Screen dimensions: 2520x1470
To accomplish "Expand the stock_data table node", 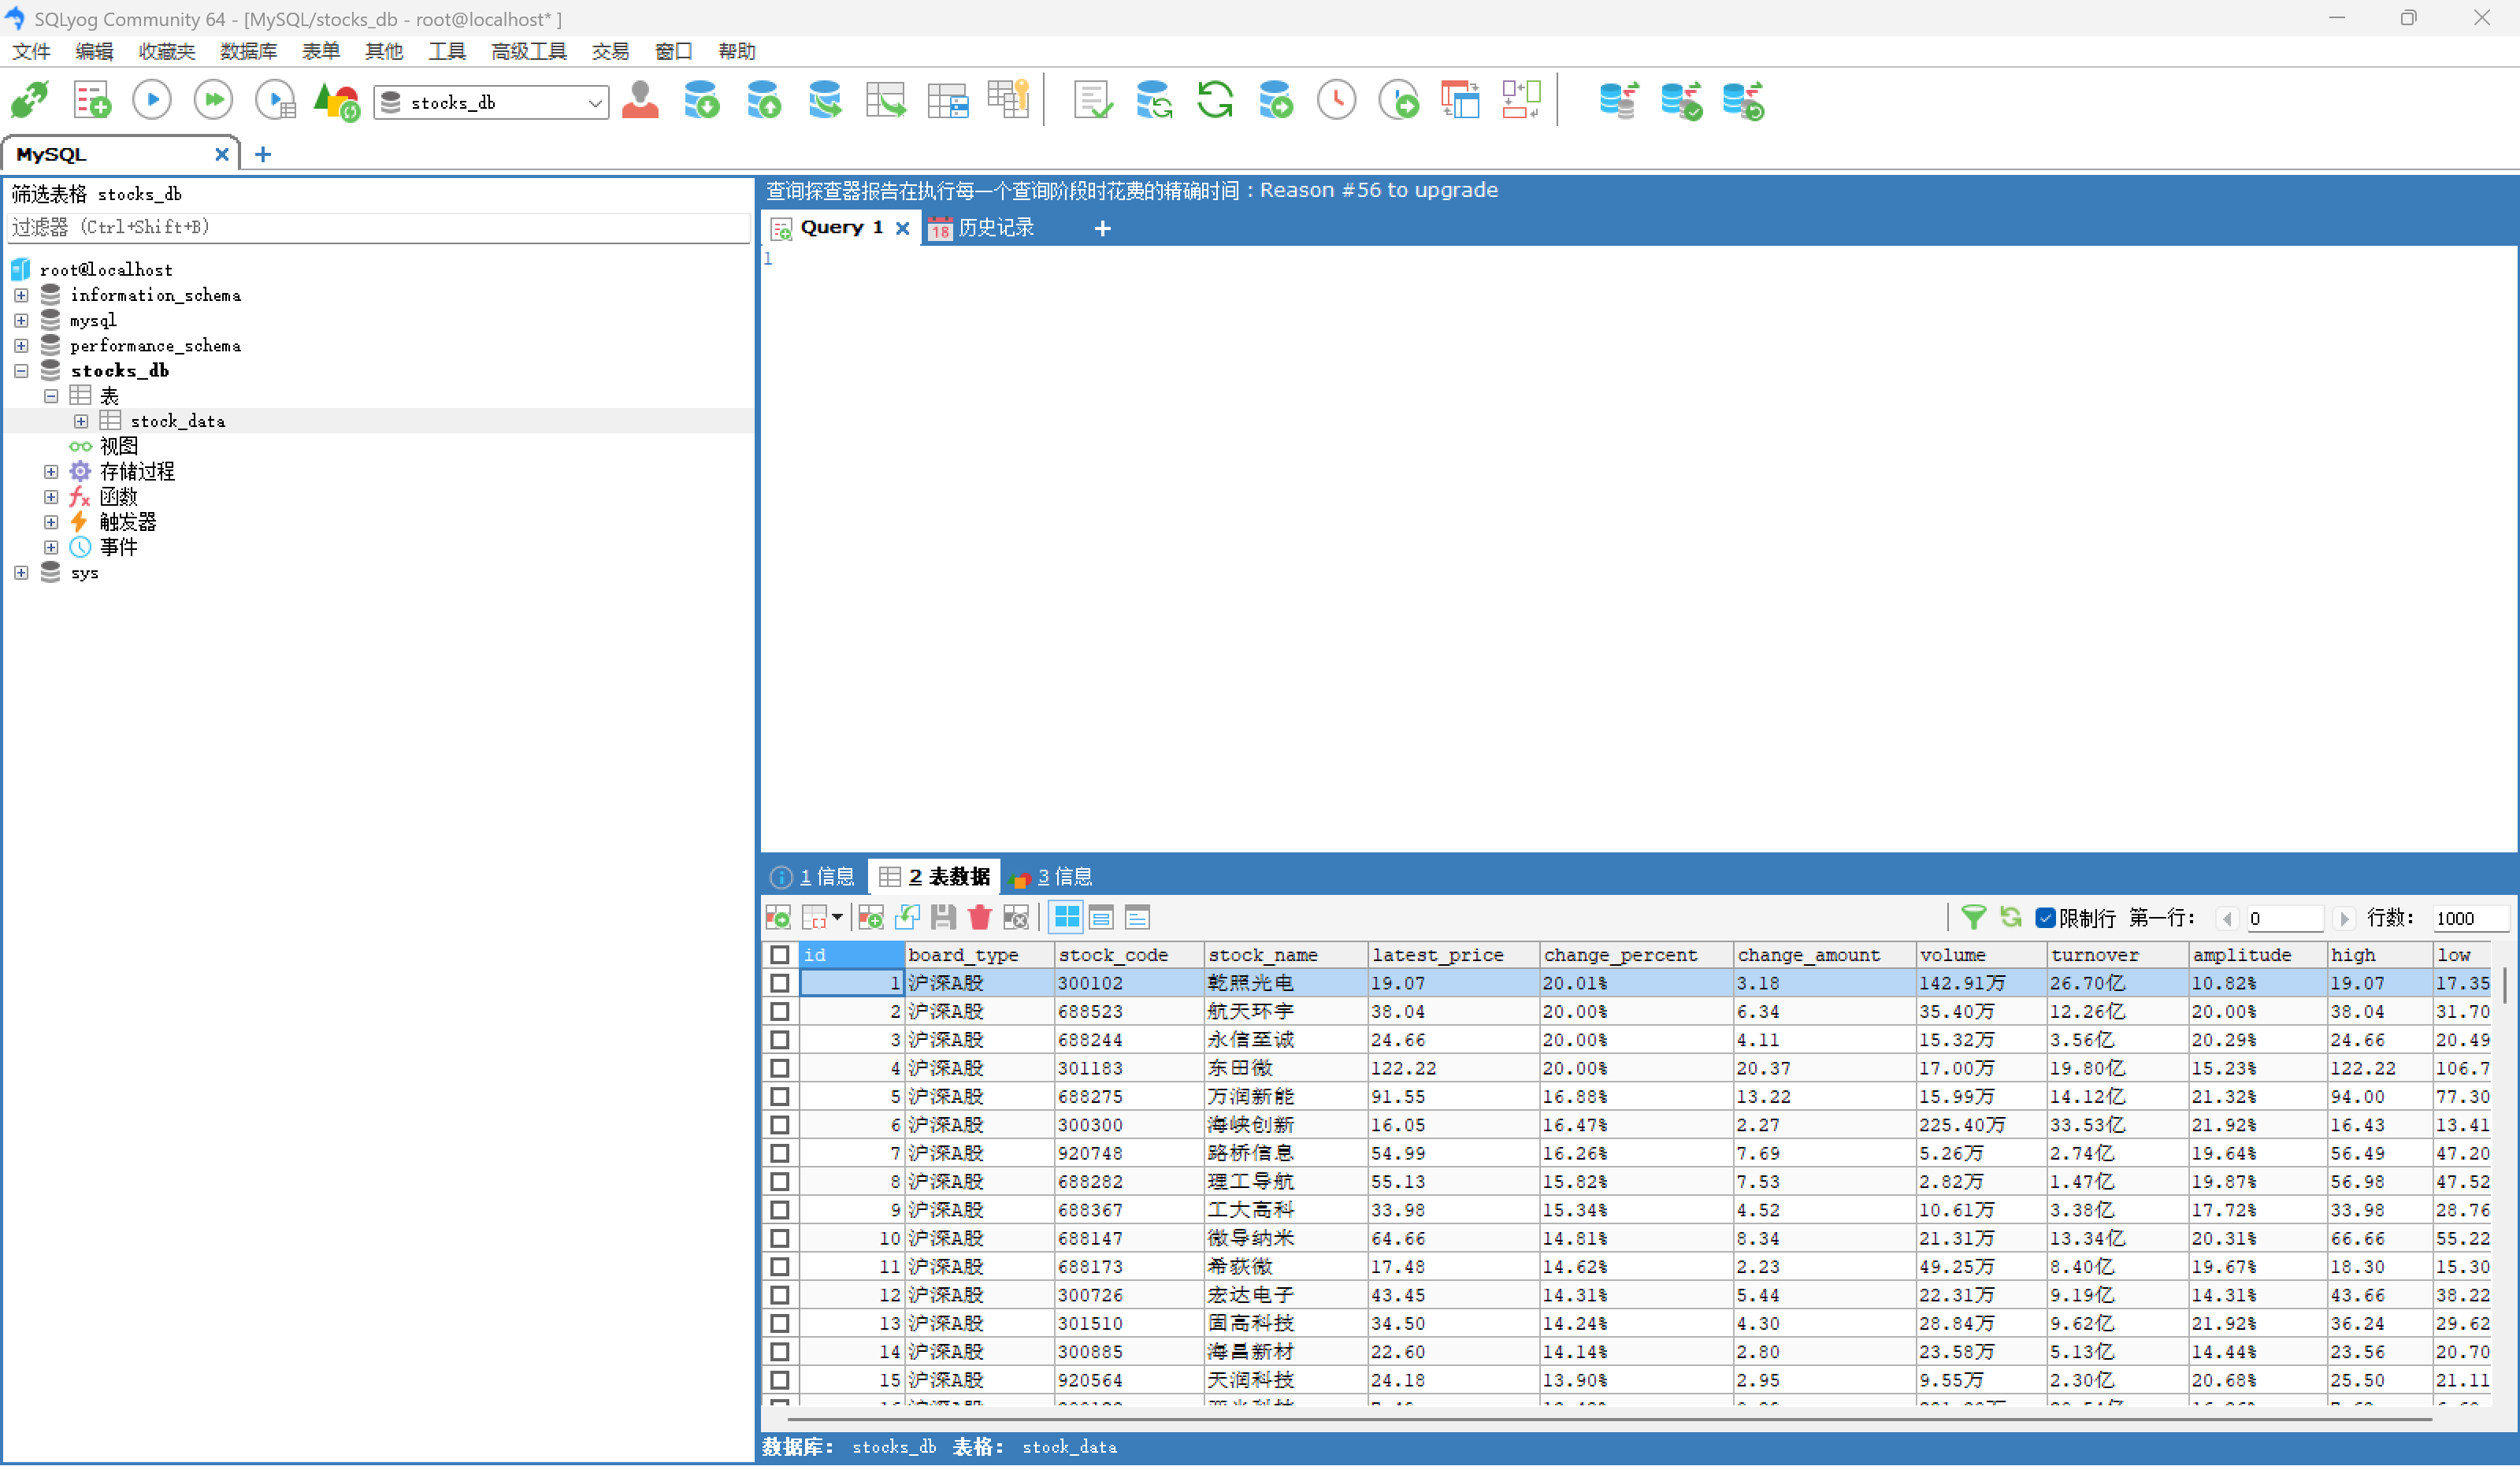I will tap(81, 421).
